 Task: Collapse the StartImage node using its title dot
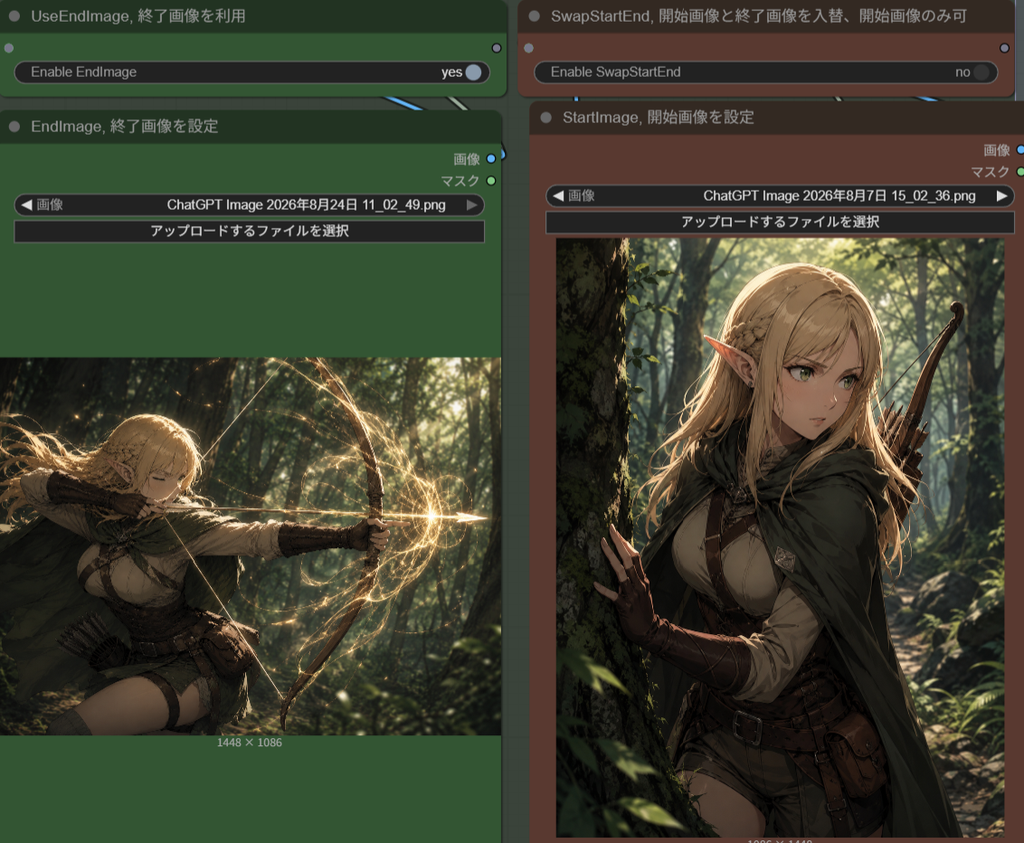(546, 118)
